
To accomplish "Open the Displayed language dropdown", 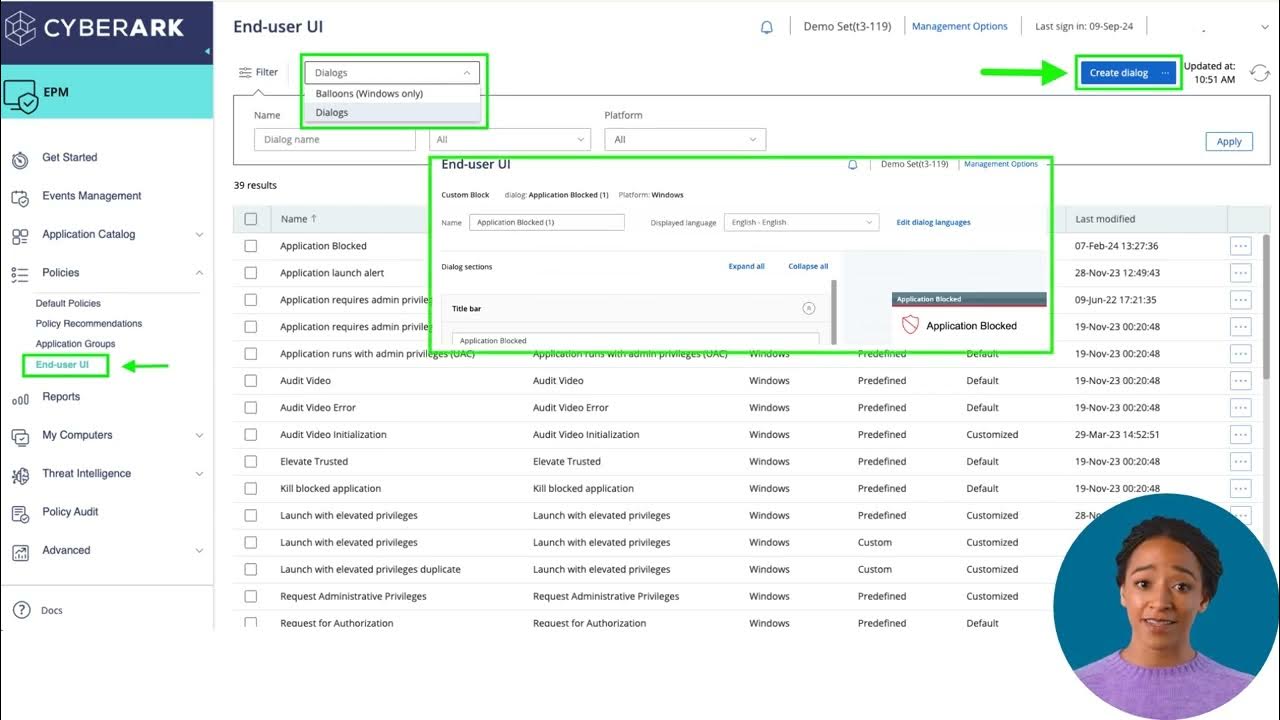I will (801, 222).
